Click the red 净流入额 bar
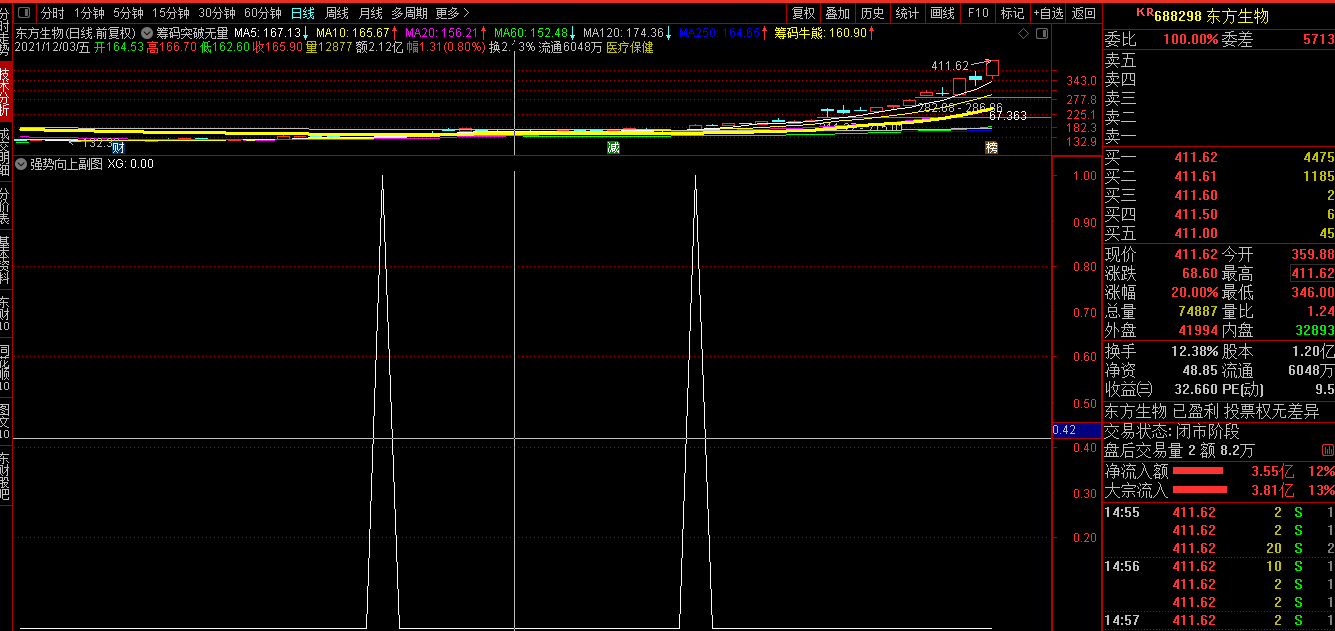1335x631 pixels. (1198, 470)
